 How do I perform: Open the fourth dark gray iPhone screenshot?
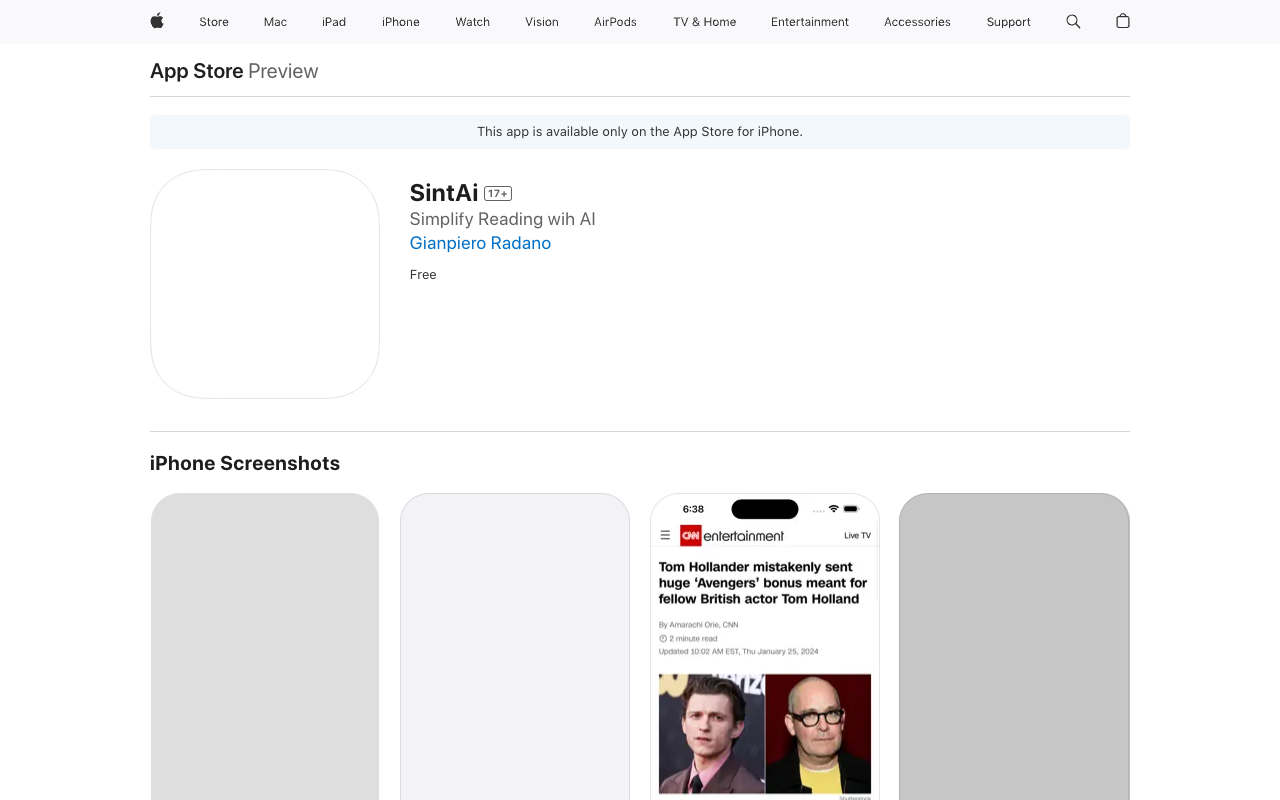point(1014,646)
